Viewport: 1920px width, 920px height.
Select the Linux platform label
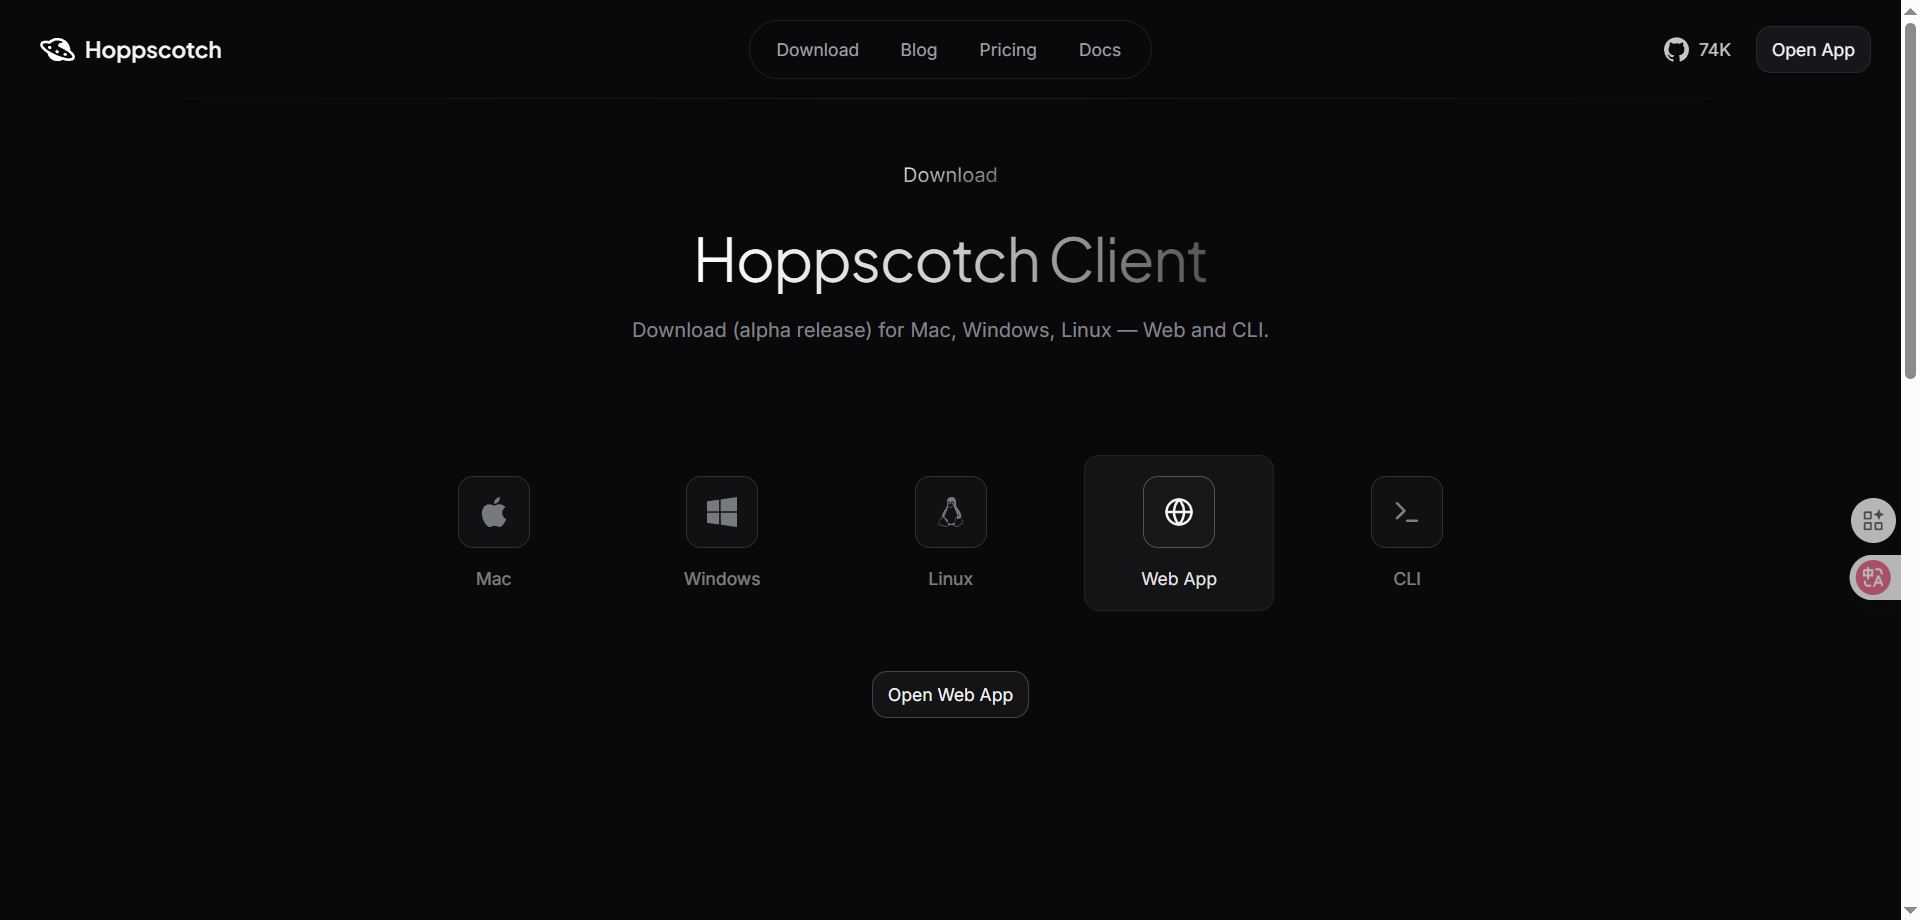pos(951,579)
